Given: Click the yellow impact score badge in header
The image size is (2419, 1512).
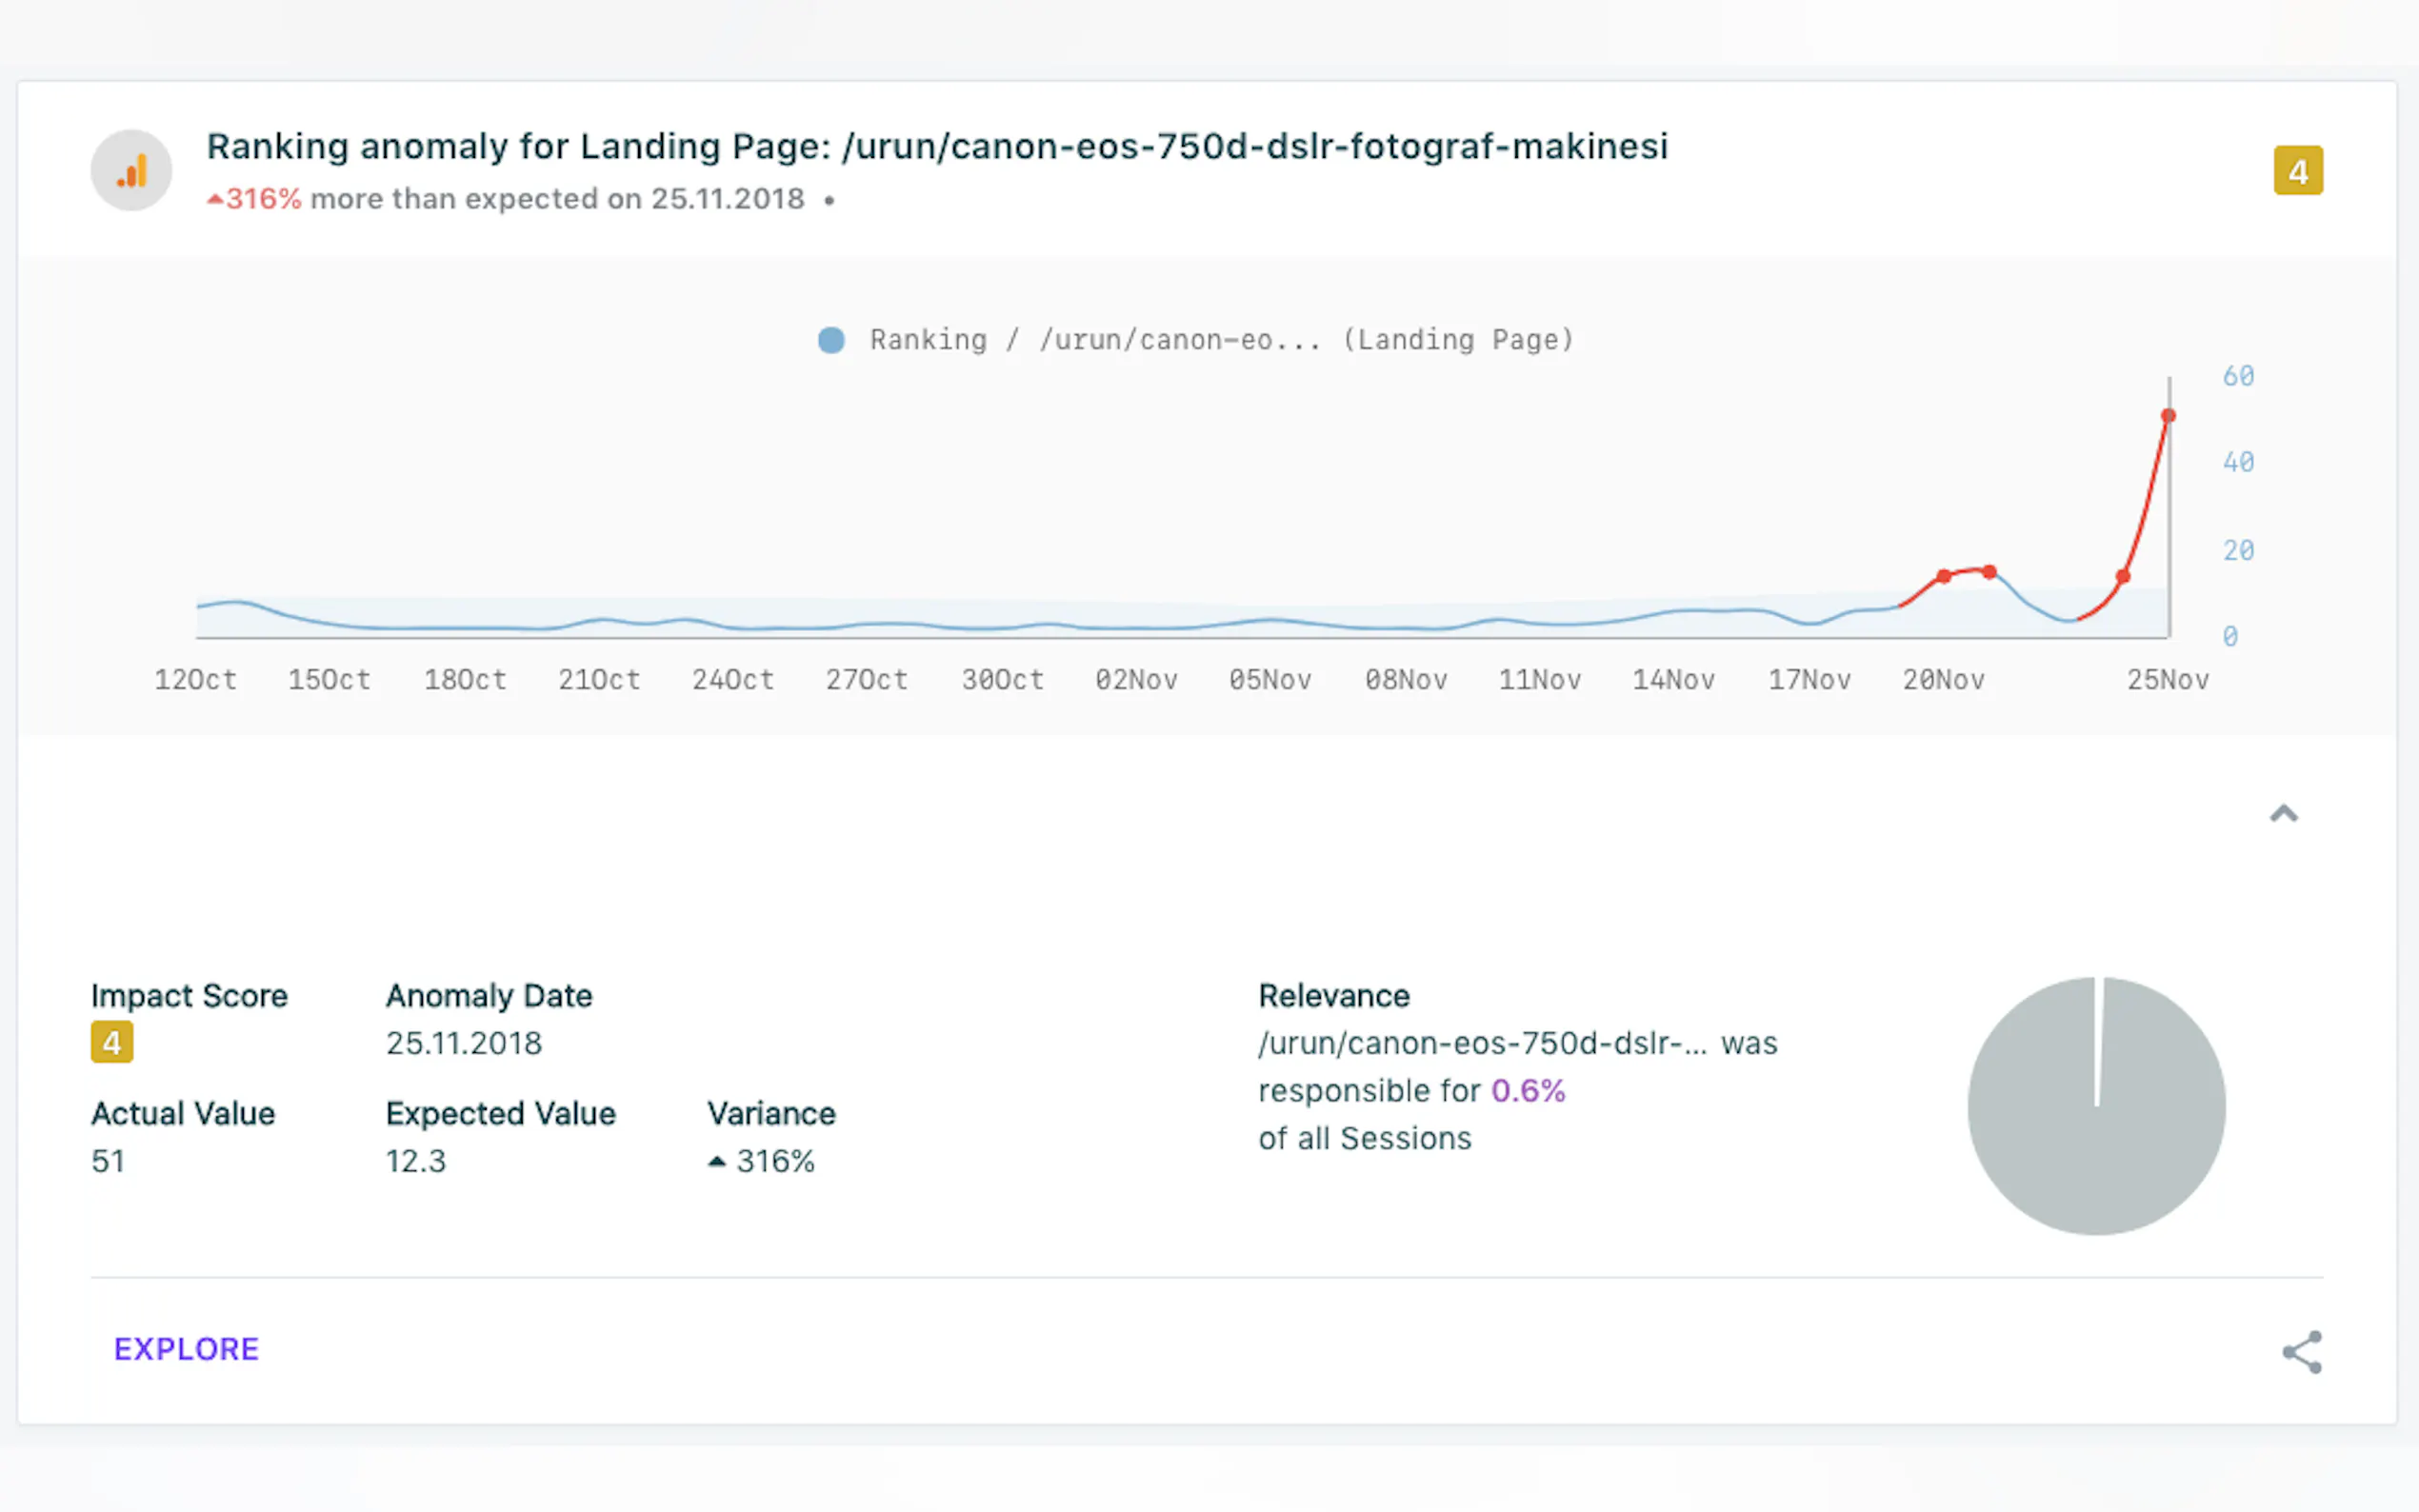Looking at the screenshot, I should [x=2297, y=171].
